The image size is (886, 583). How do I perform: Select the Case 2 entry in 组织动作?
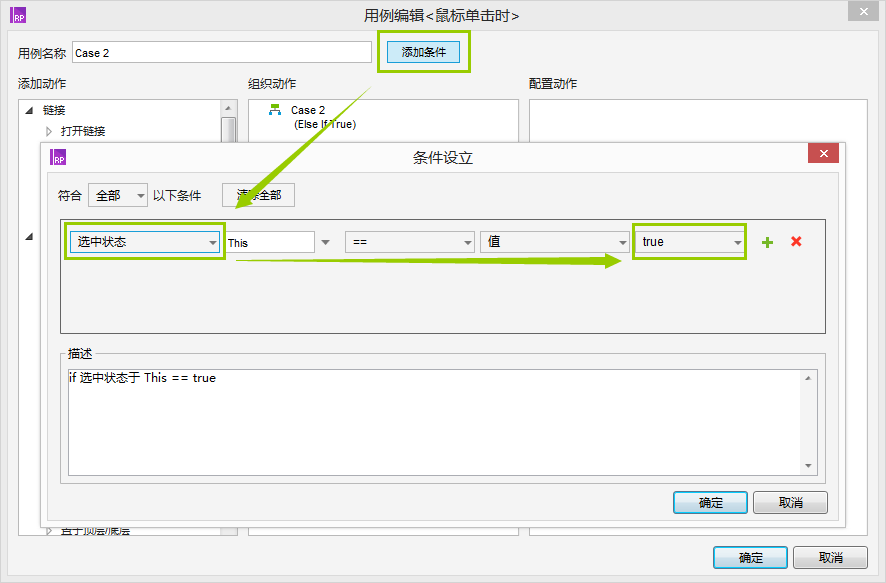point(308,110)
